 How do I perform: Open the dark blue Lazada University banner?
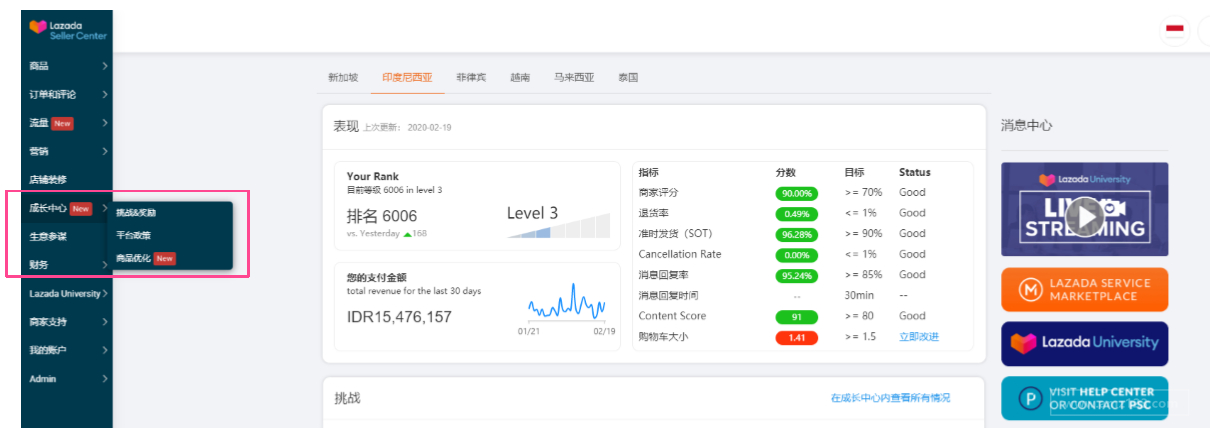[1084, 343]
